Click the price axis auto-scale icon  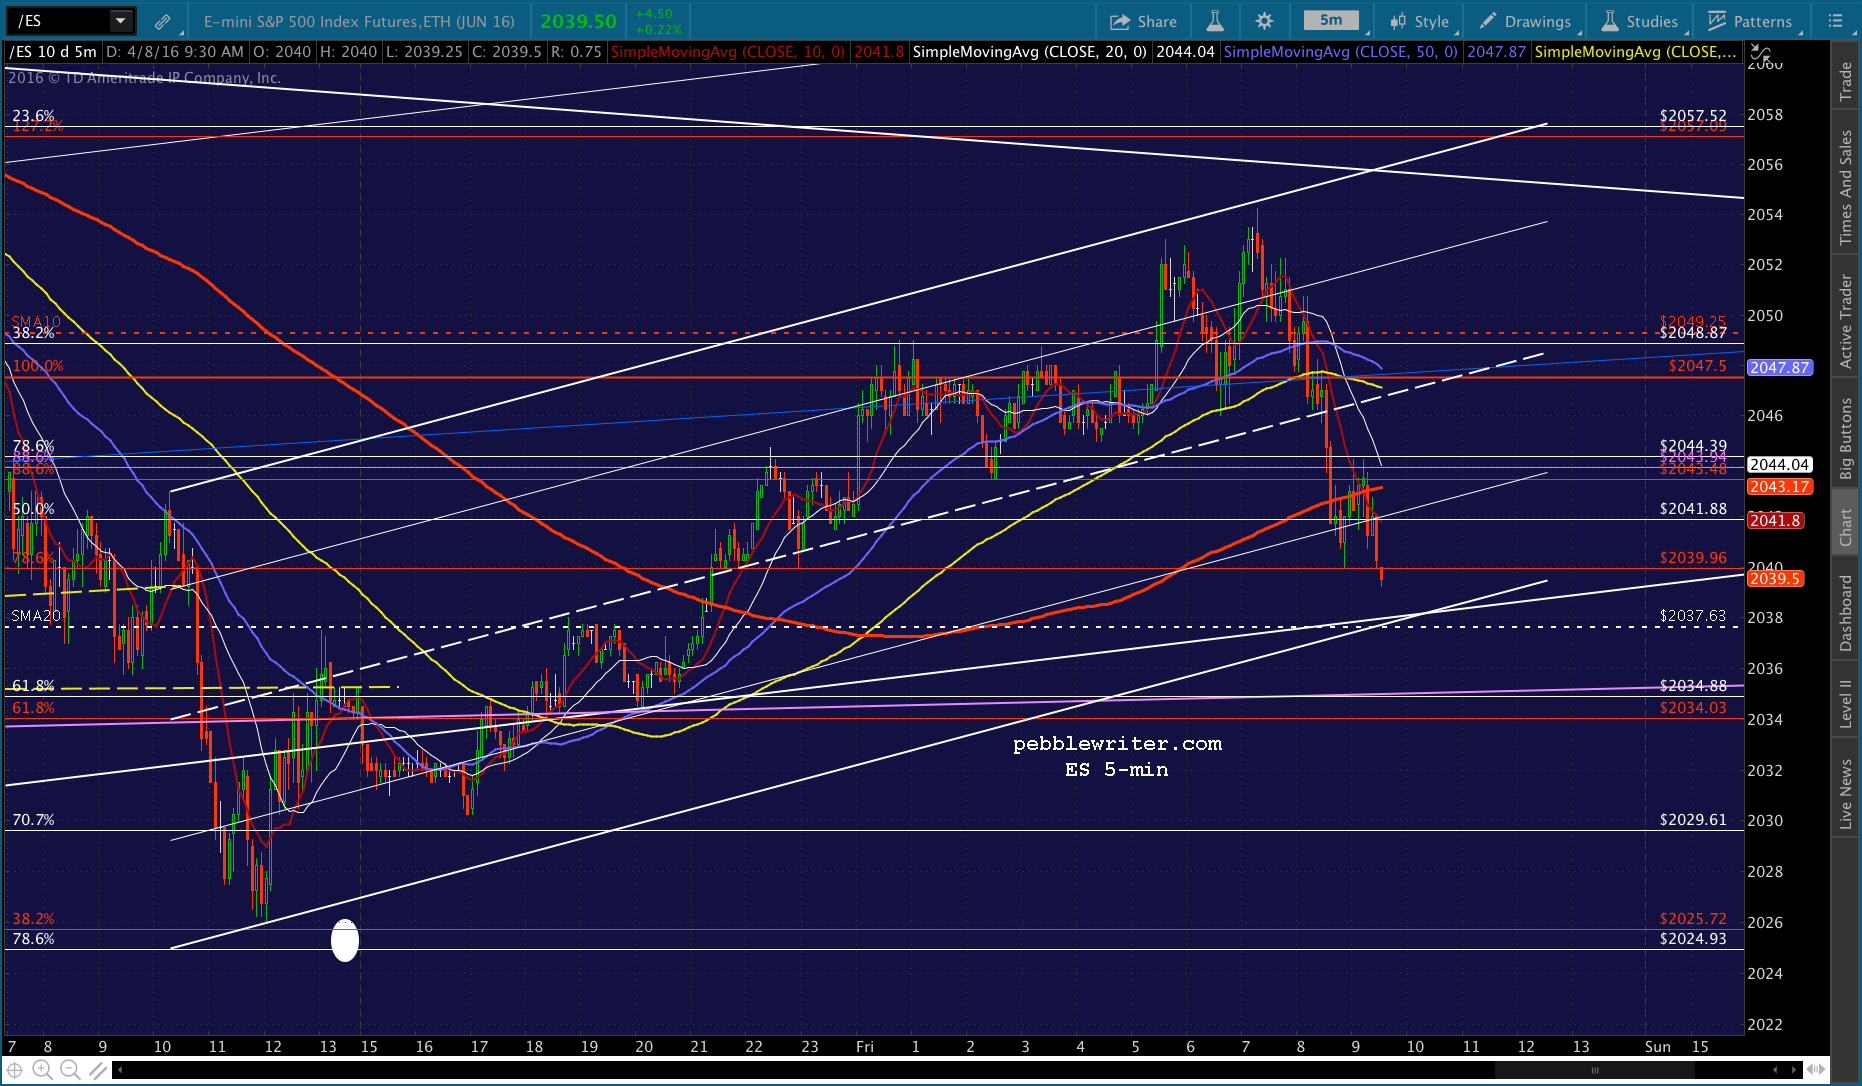[1761, 53]
